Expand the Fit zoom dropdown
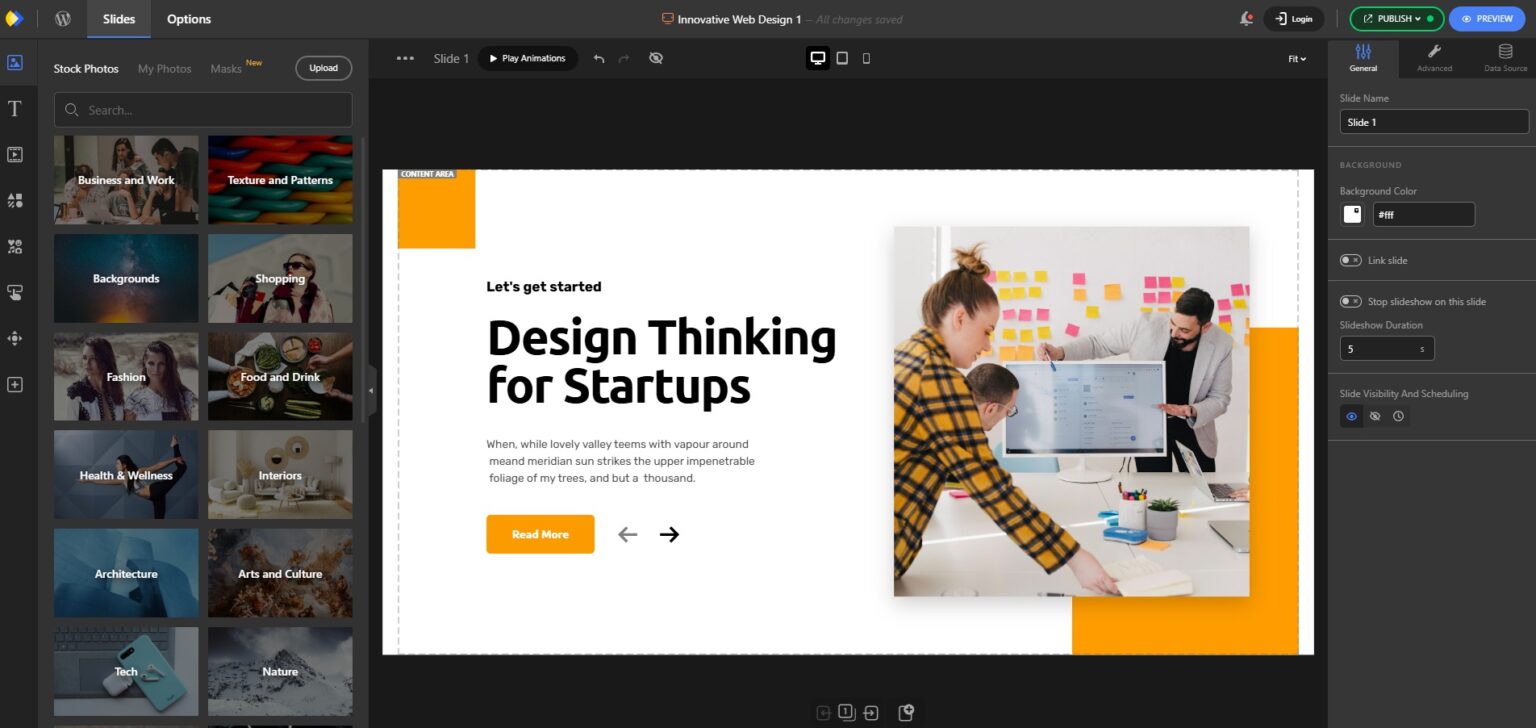 [1295, 59]
